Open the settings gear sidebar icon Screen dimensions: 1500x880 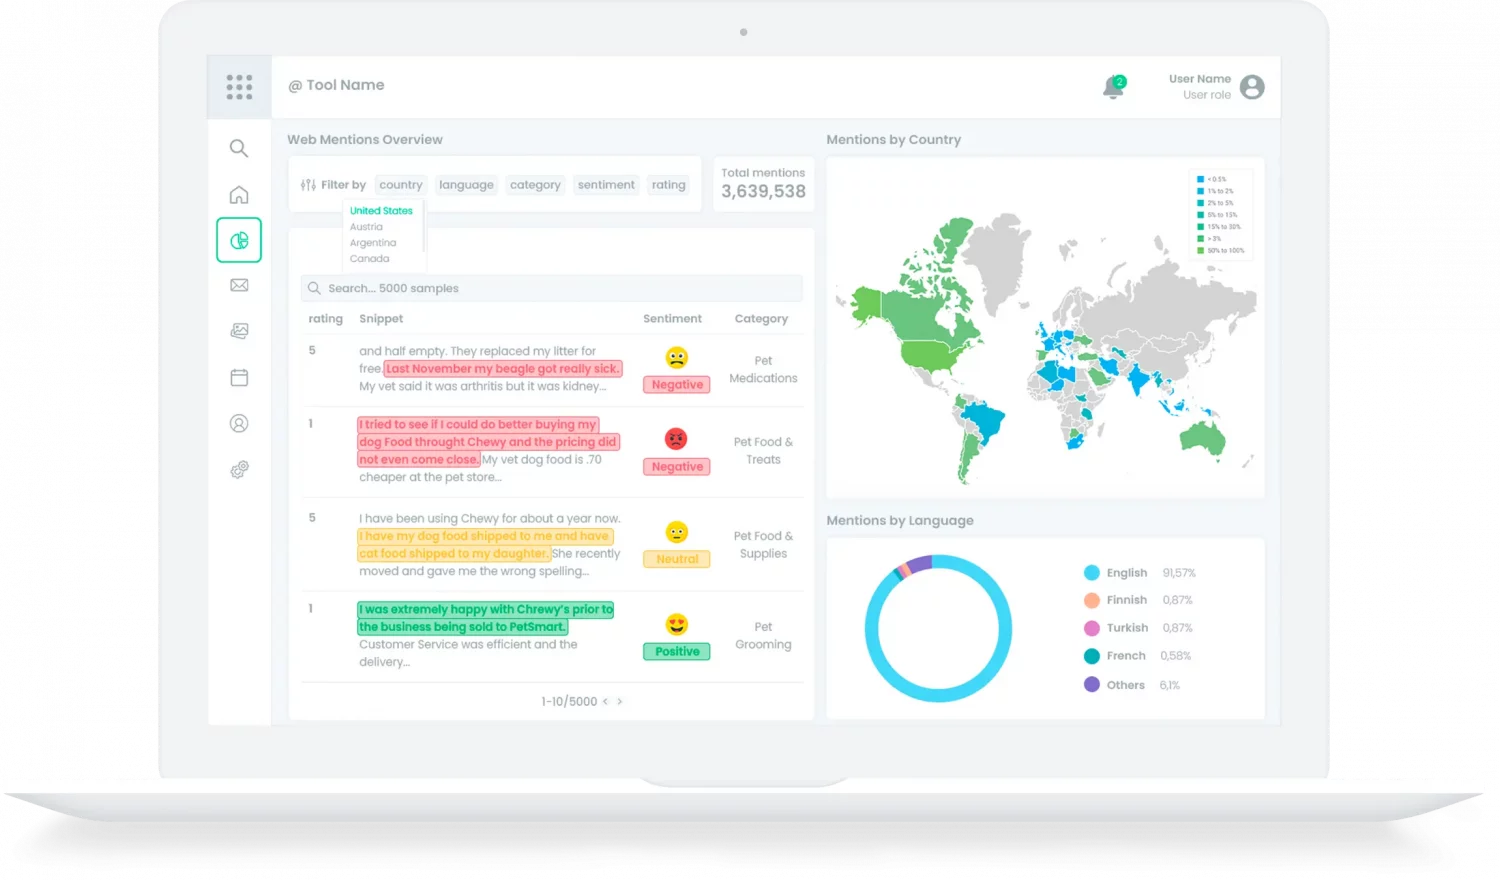click(x=239, y=469)
